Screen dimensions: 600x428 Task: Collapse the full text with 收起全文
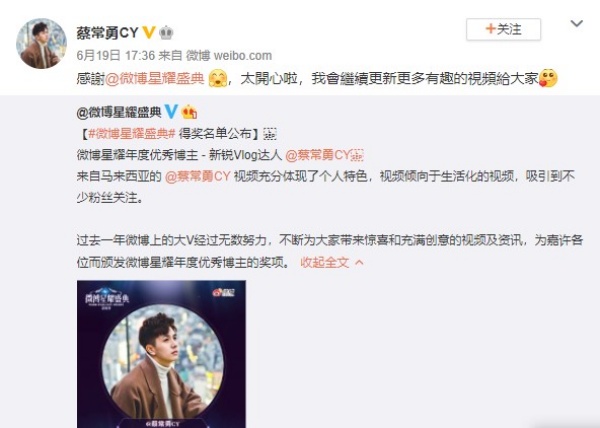coord(324,262)
